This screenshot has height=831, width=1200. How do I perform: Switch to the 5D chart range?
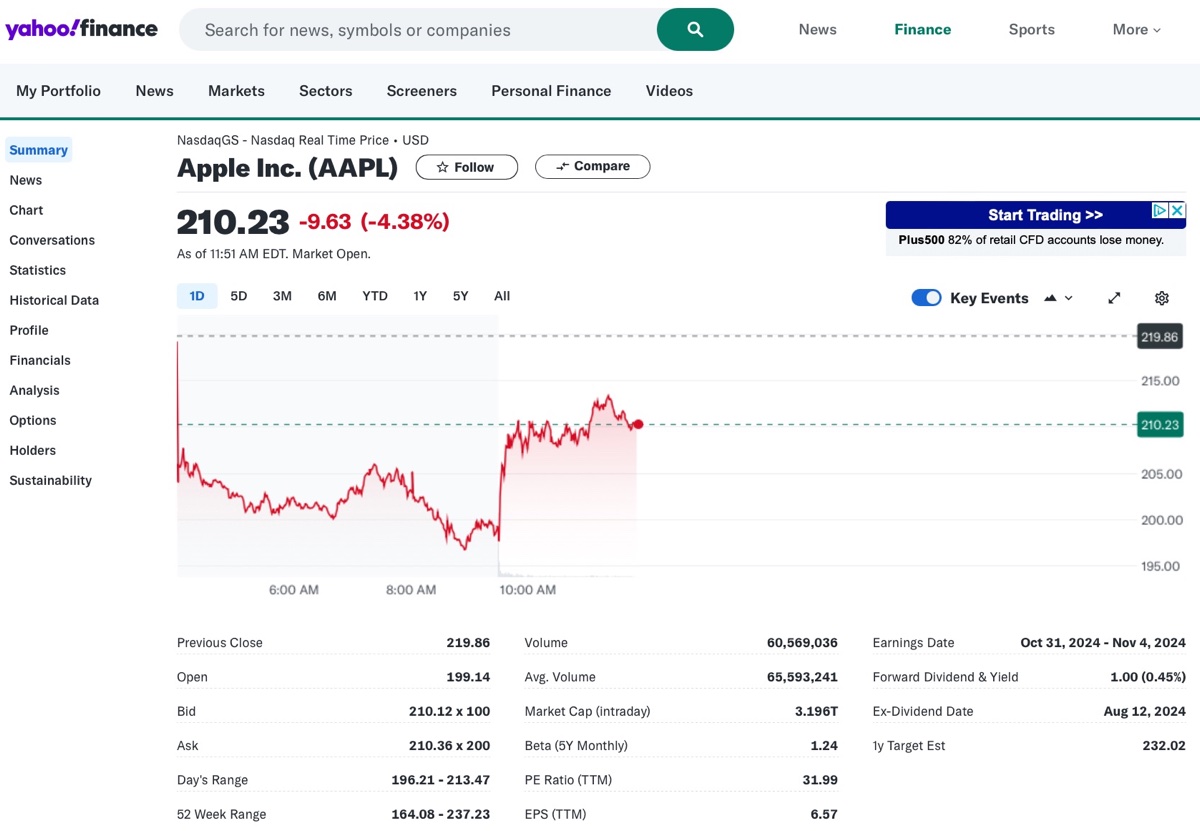click(238, 295)
